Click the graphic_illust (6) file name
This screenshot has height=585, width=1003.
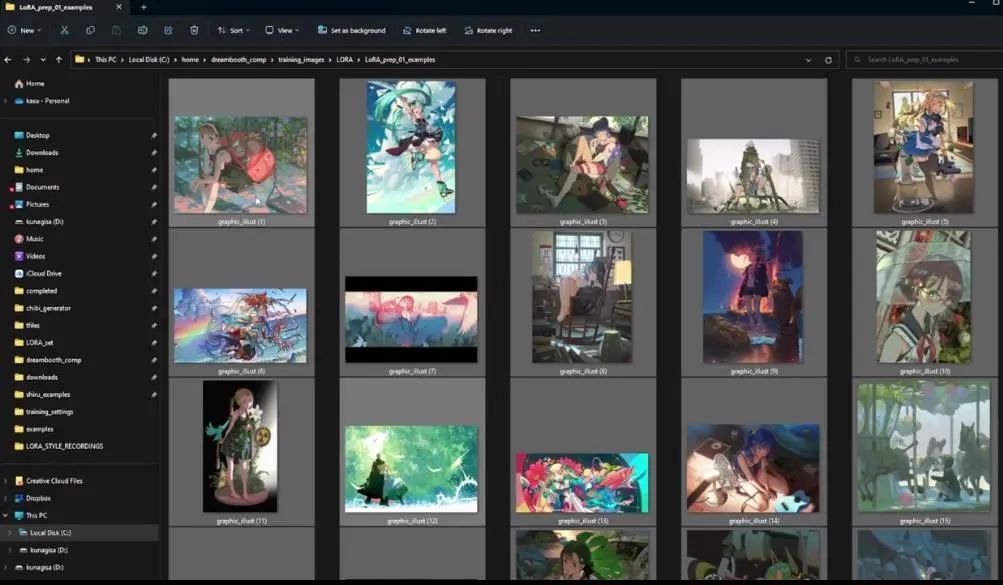click(241, 371)
